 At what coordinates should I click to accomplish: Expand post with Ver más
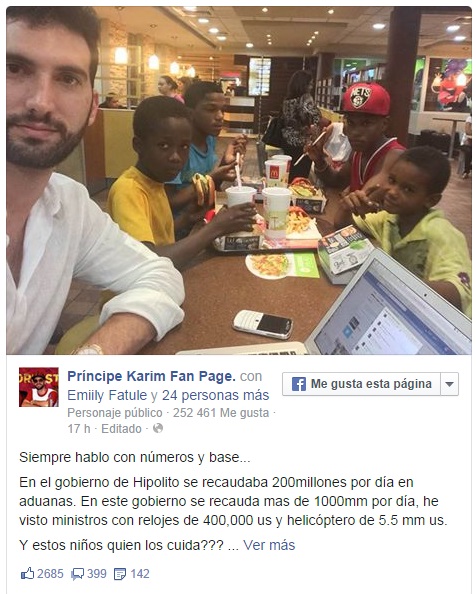[x=269, y=545]
